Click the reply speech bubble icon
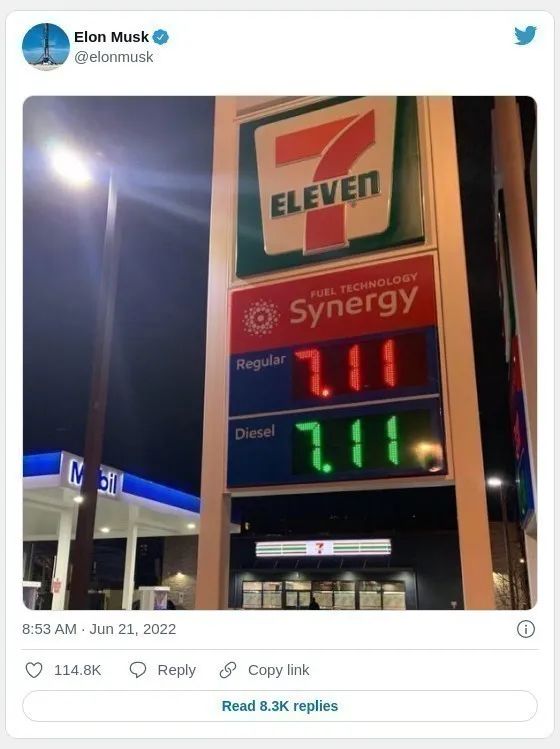Image resolution: width=560 pixels, height=749 pixels. (x=138, y=670)
